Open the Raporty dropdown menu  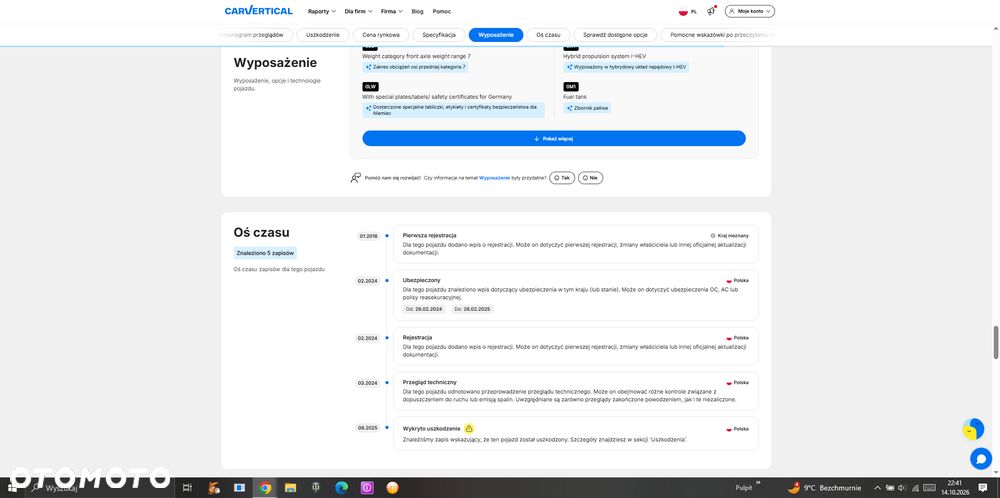pos(321,11)
